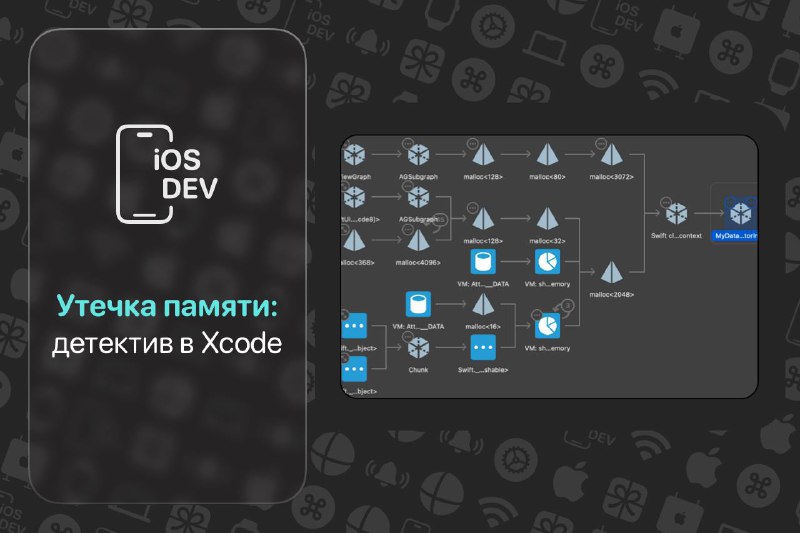Select the malloc<3072> node
800x533 pixels.
[611, 154]
